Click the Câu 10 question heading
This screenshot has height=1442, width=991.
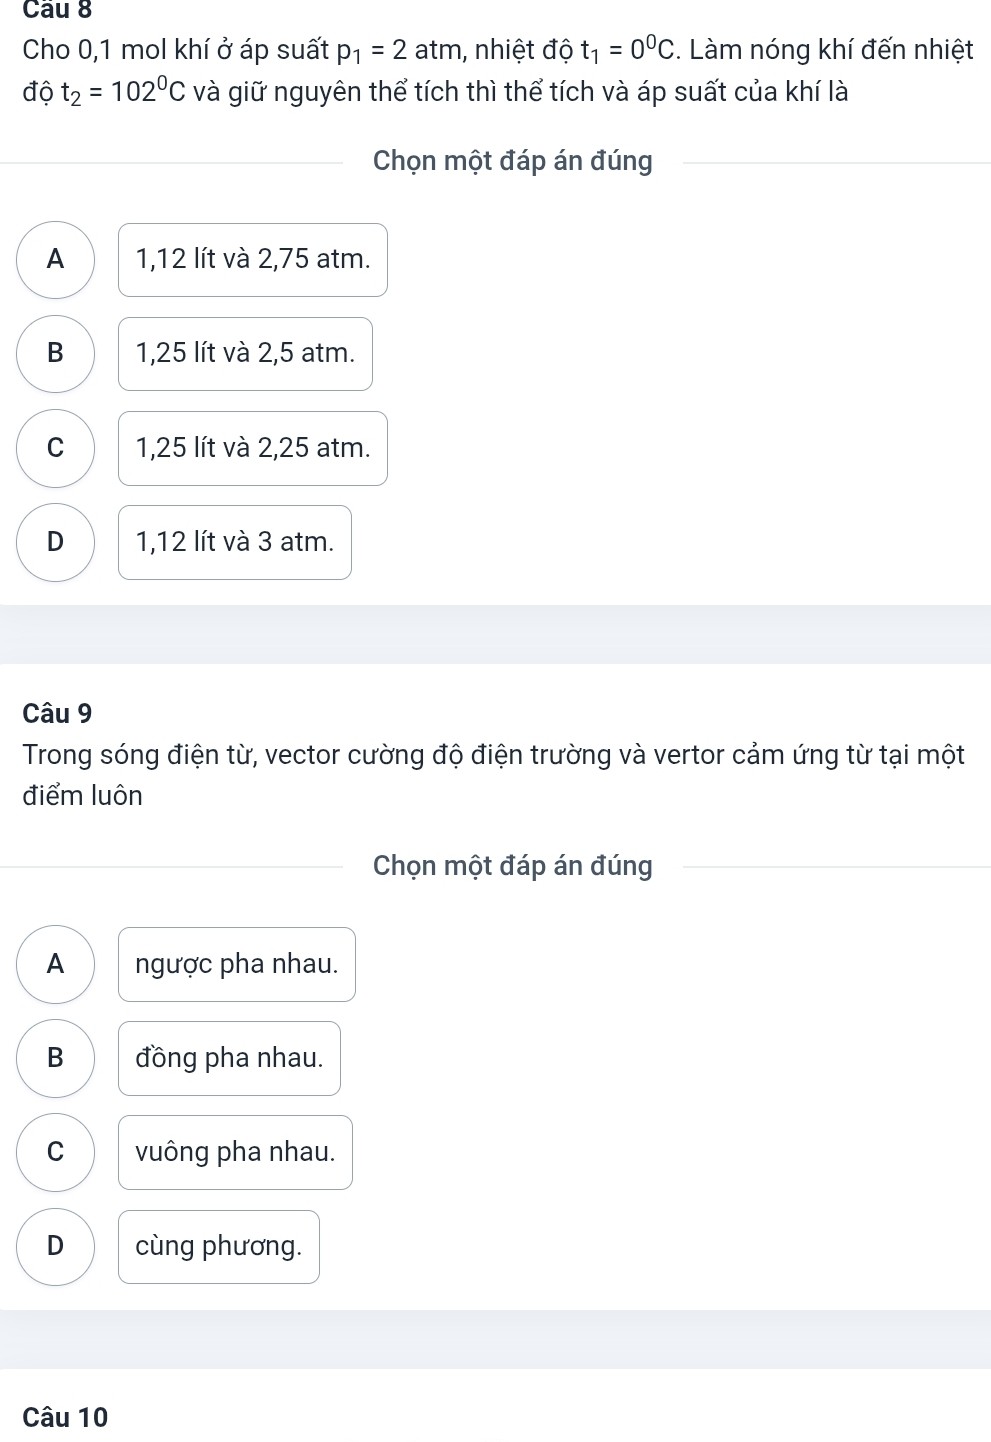(65, 1418)
